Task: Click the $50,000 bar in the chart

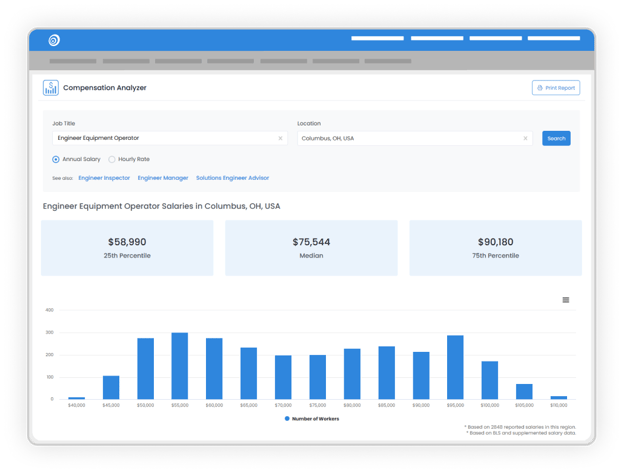Action: 146,369
